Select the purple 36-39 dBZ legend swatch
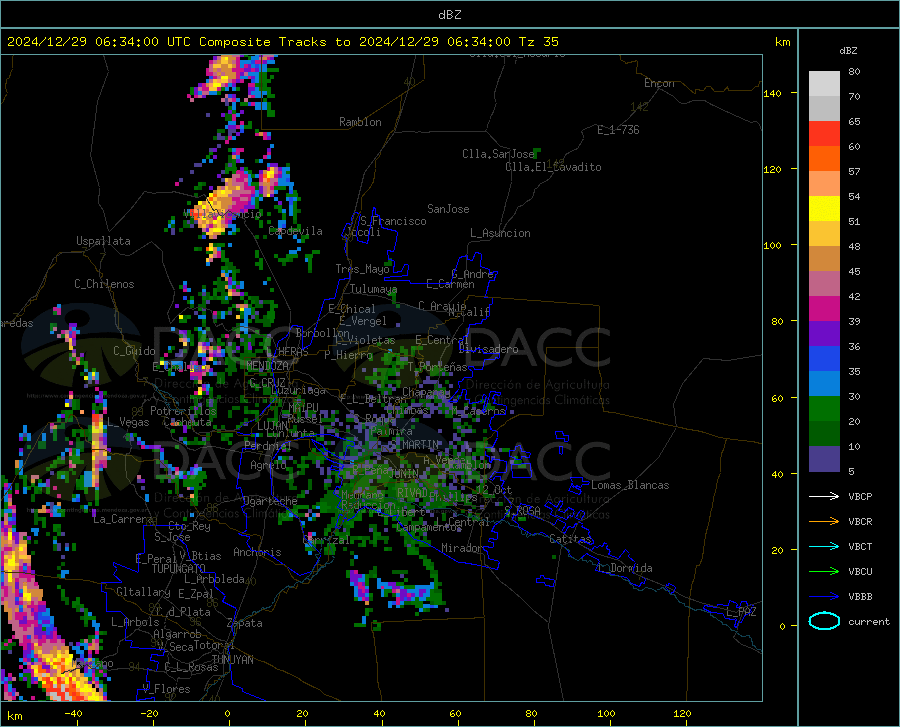The height and width of the screenshot is (727, 900). pyautogui.click(x=824, y=334)
